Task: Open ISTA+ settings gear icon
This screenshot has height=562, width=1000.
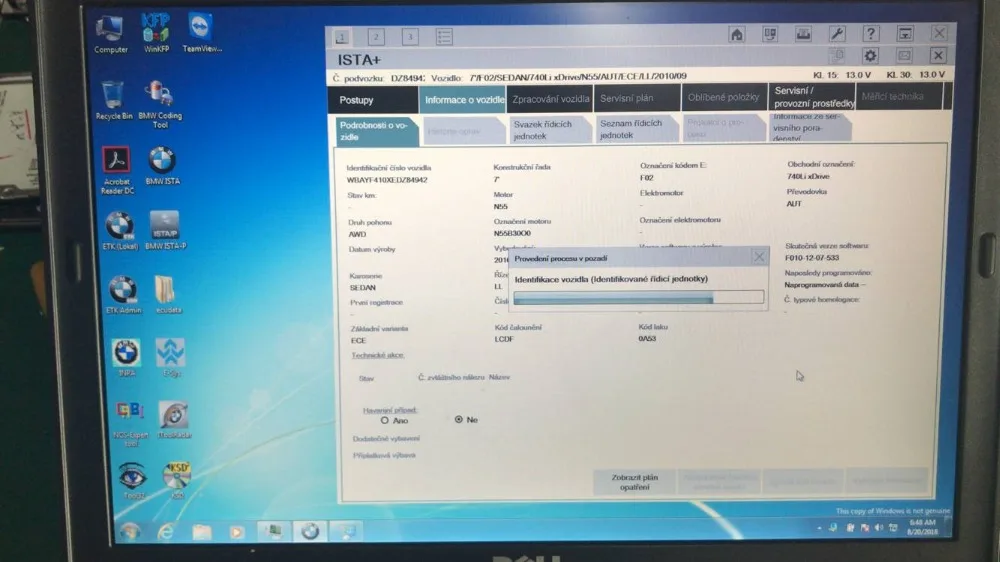Action: (x=870, y=56)
